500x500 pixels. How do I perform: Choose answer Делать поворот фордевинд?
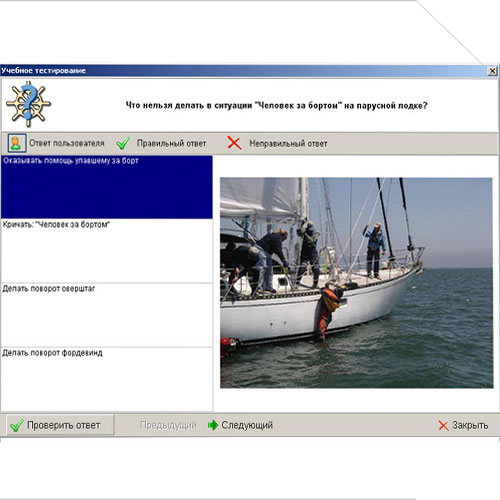pyautogui.click(x=107, y=379)
